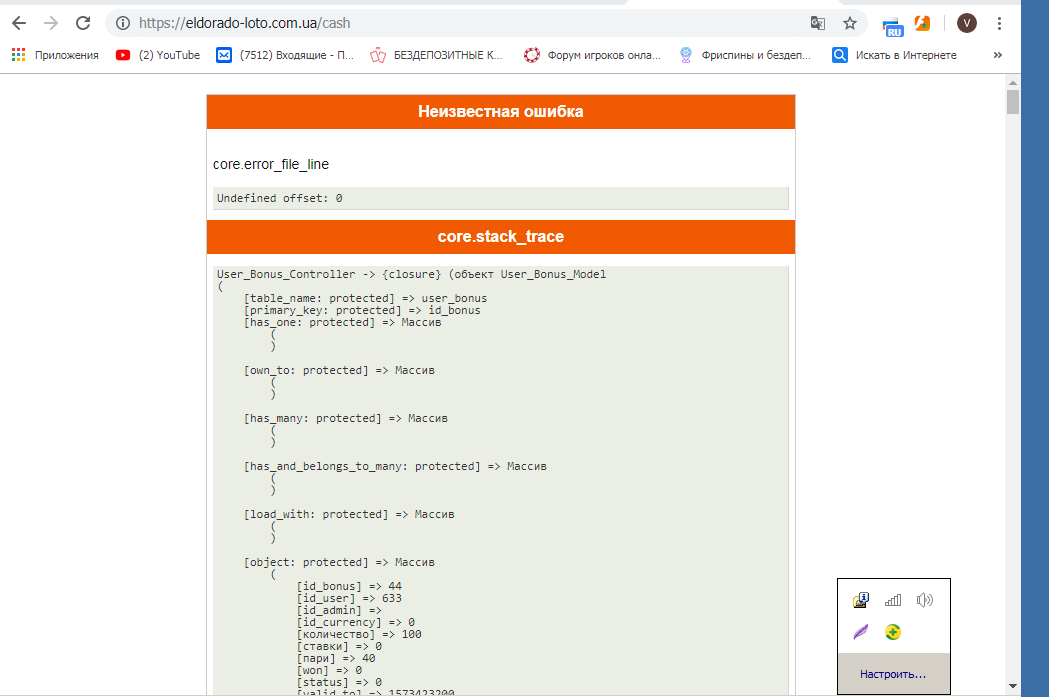Viewport: 1049px width, 697px height.
Task: Go forward to the next page
Action: 51,23
